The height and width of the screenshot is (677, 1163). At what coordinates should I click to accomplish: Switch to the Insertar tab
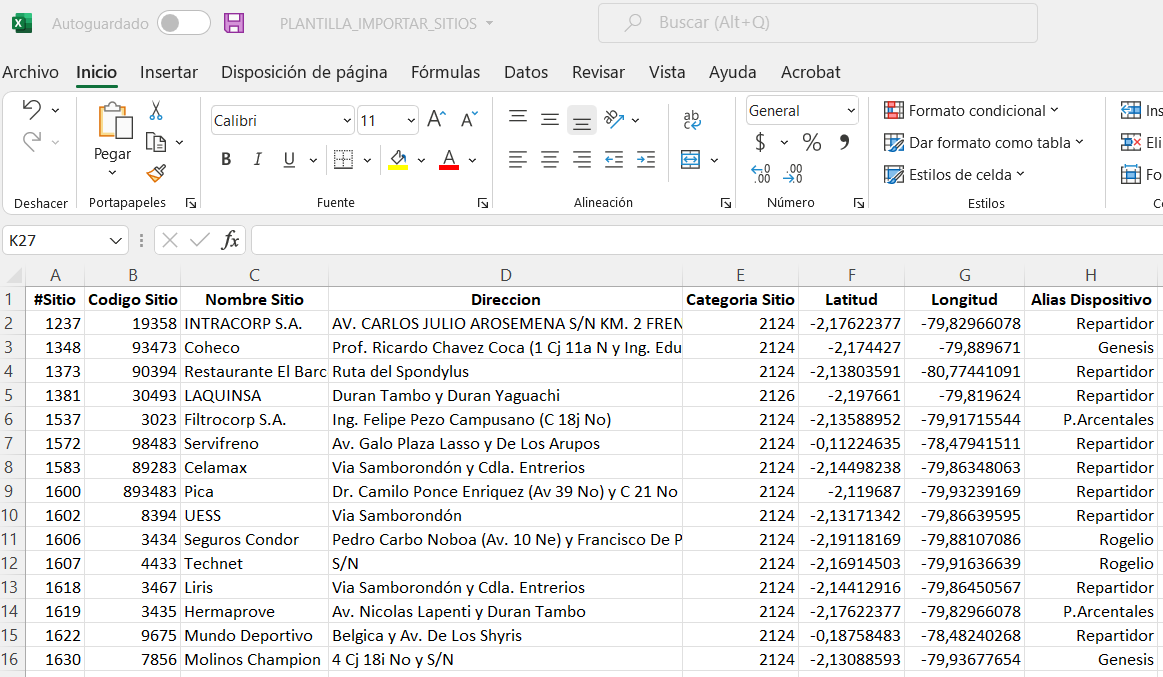click(168, 72)
